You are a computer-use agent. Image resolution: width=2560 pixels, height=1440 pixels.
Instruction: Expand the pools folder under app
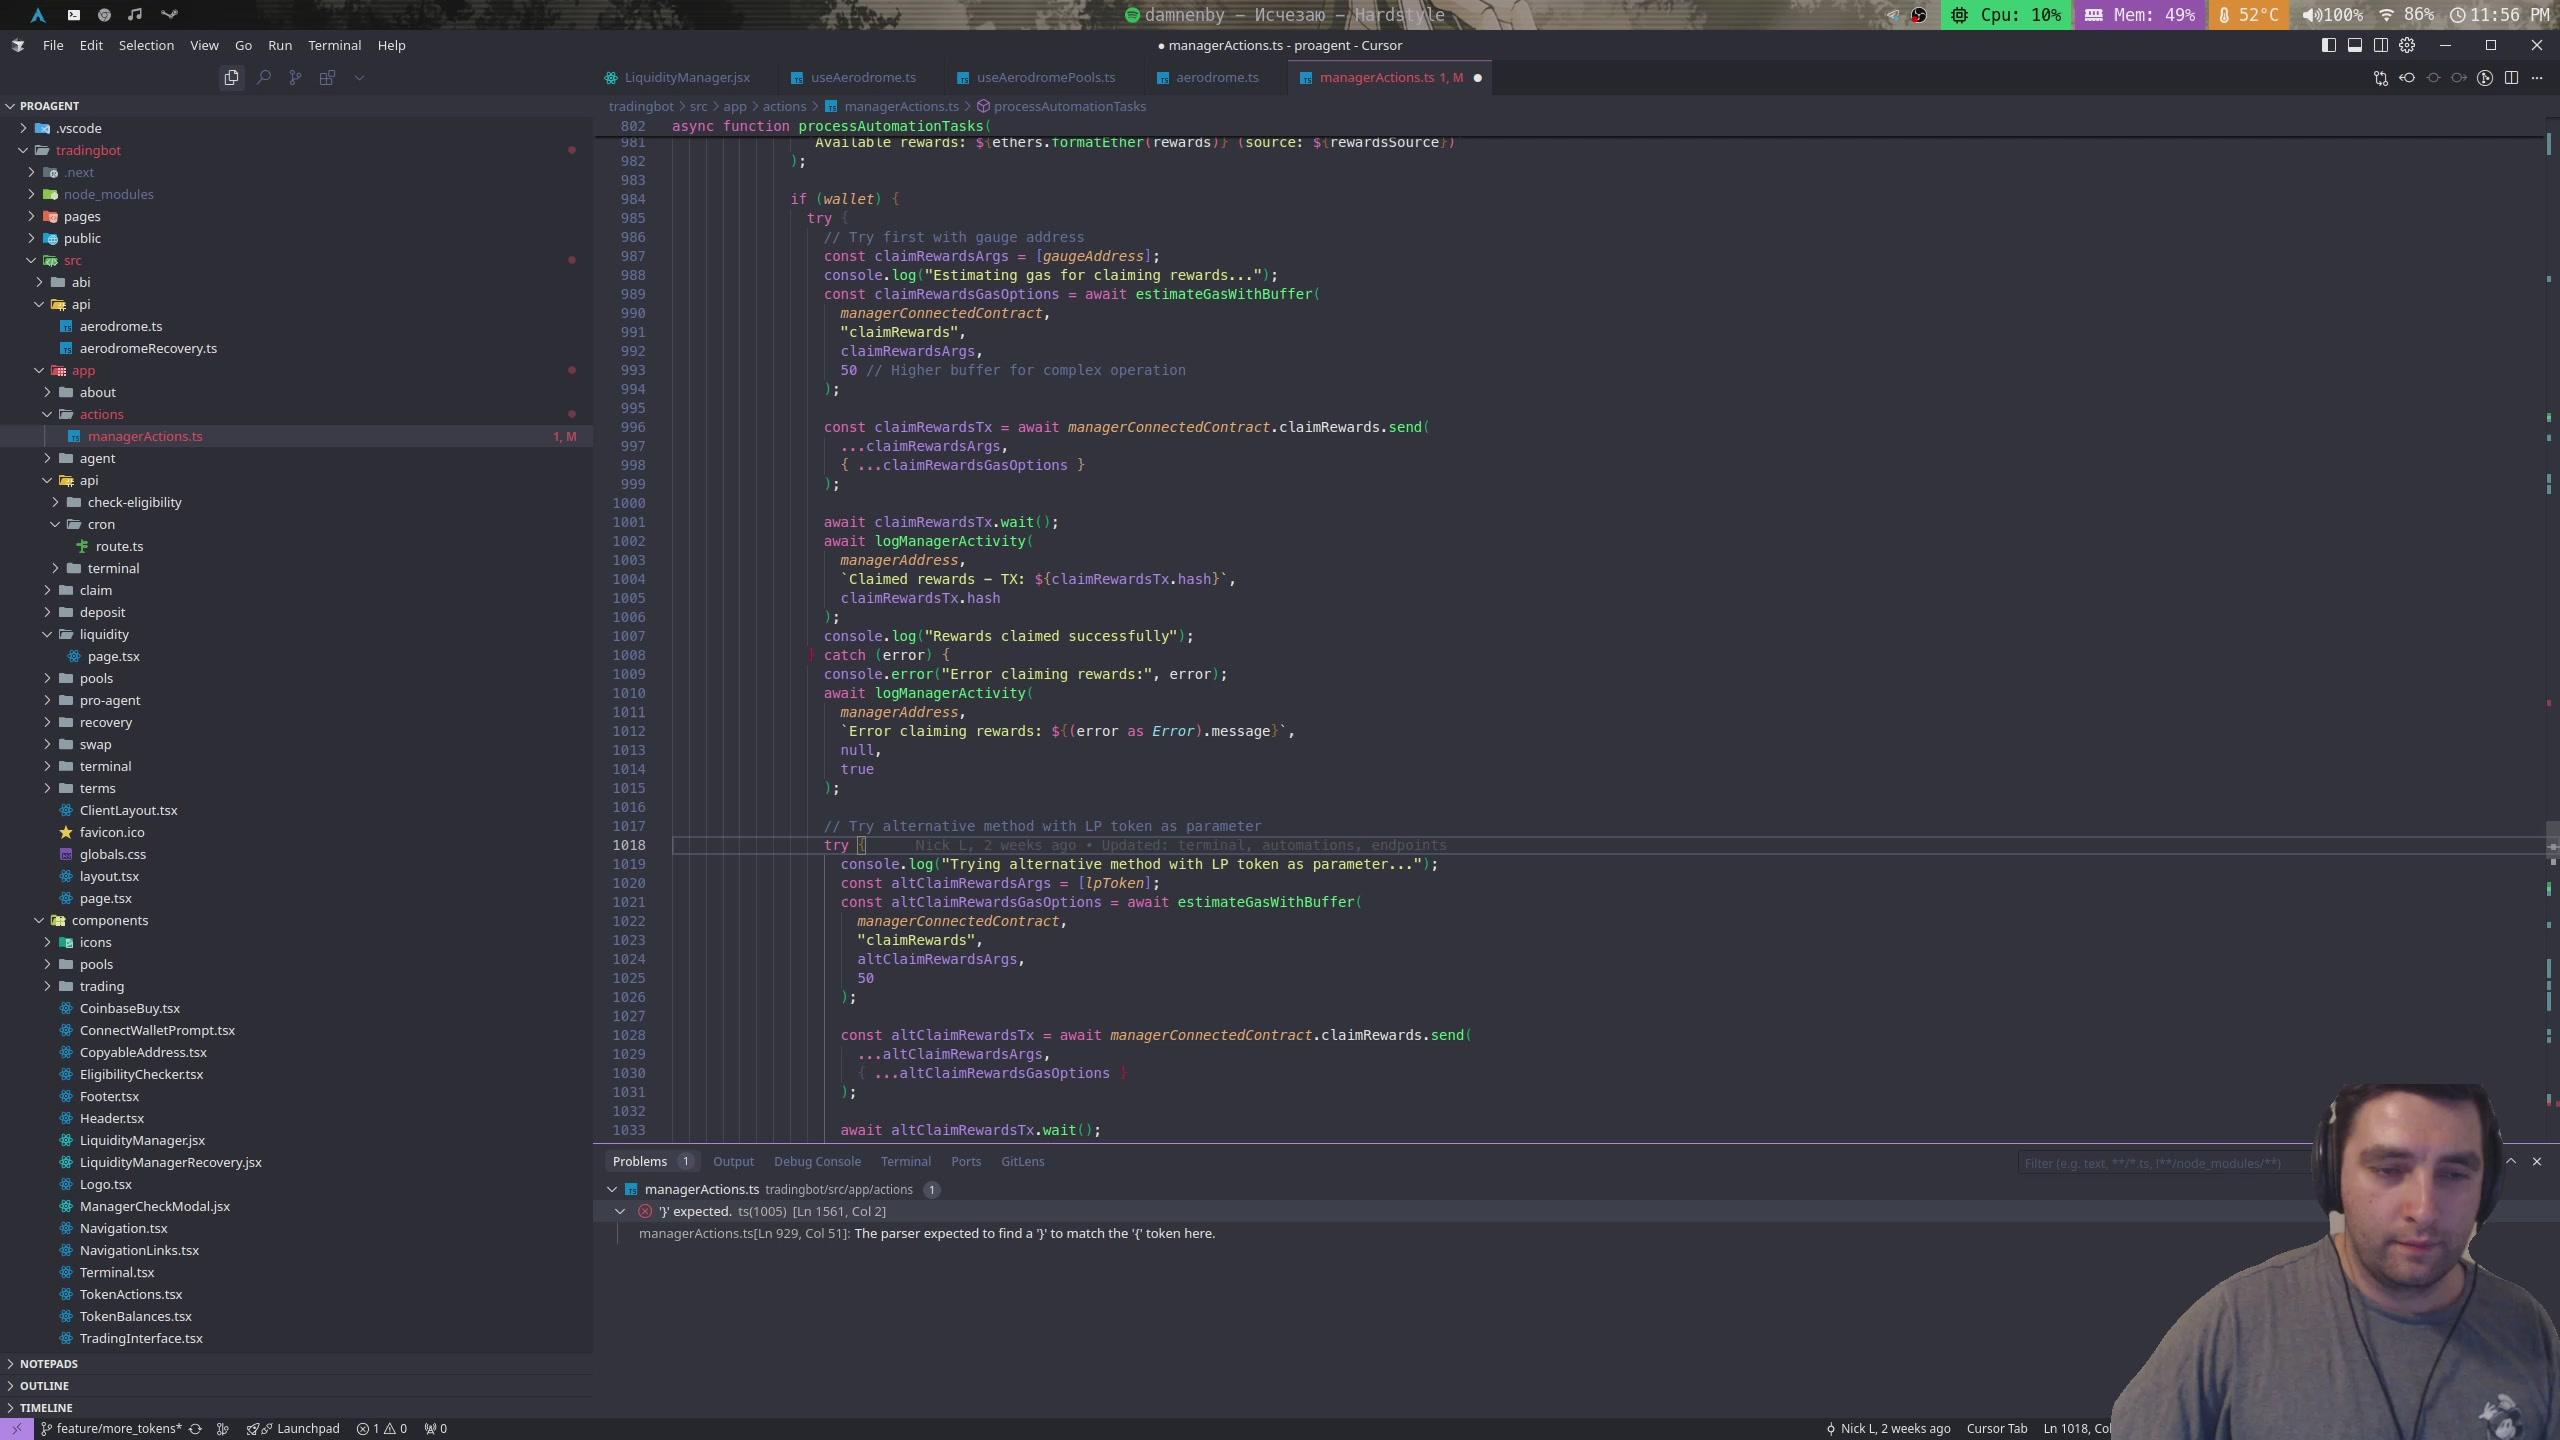pyautogui.click(x=296, y=678)
